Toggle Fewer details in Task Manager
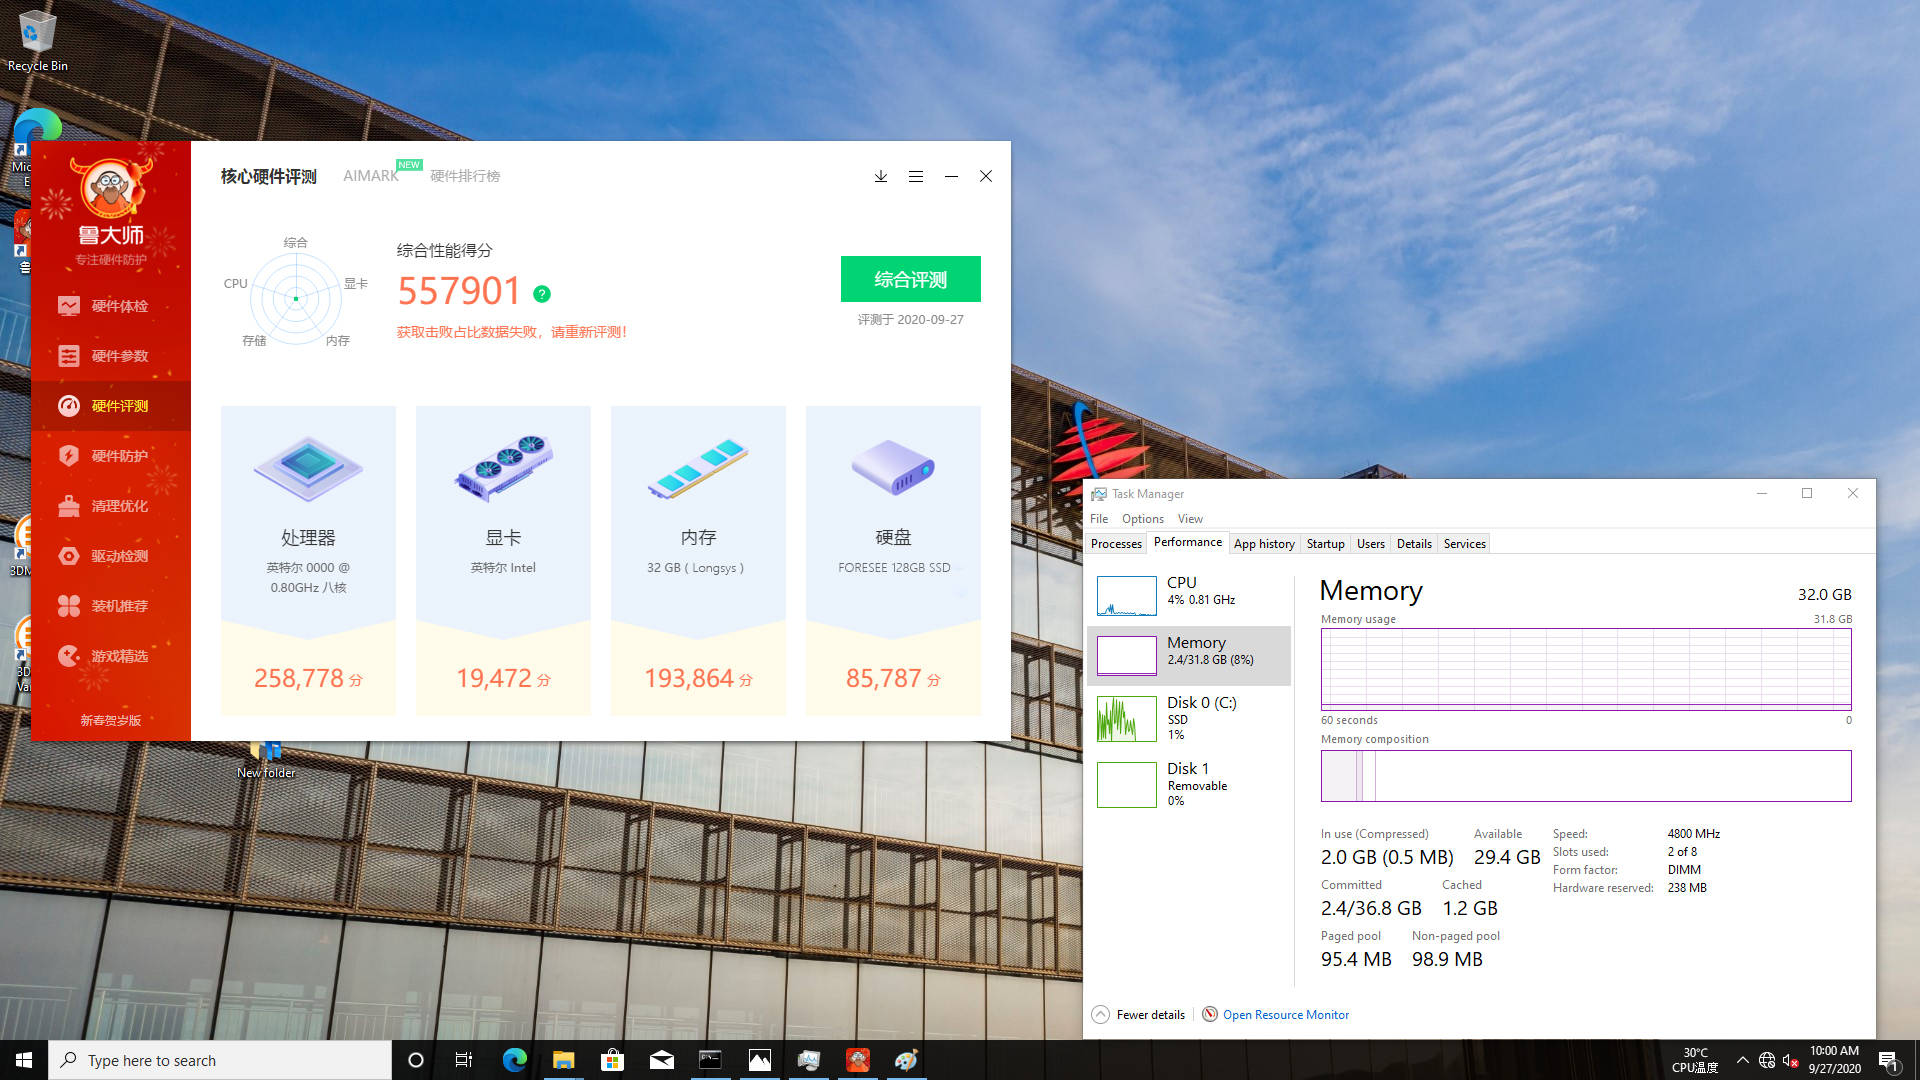Image resolution: width=1920 pixels, height=1080 pixels. pos(1139,1014)
